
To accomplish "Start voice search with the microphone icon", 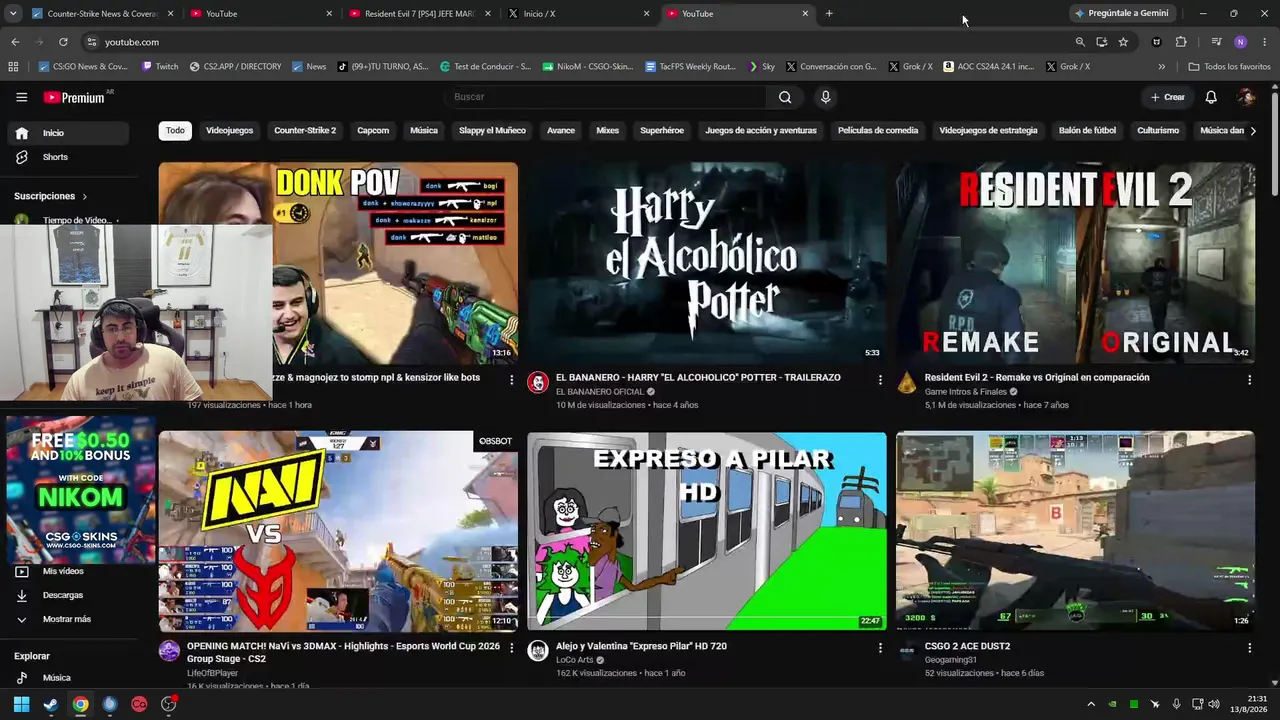I will pos(825,97).
